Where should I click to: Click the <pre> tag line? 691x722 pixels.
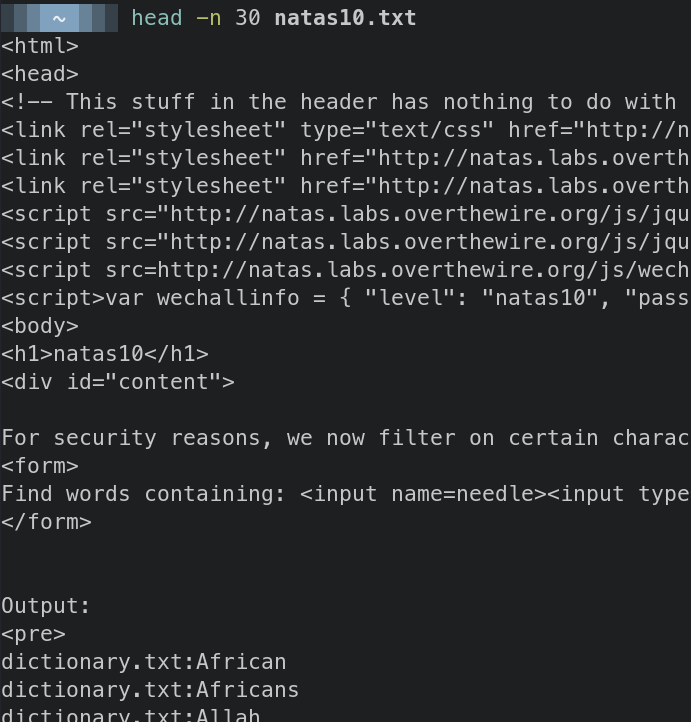[x=33, y=634]
